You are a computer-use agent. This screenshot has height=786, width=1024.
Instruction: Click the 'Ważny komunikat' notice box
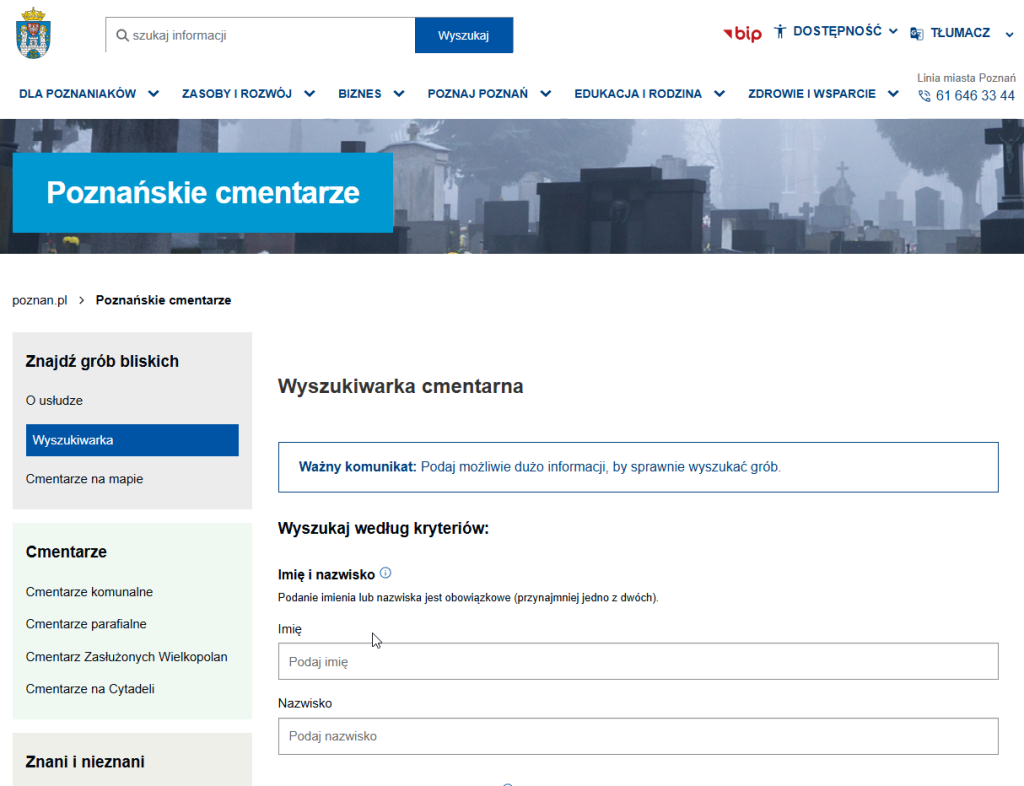[x=638, y=467]
